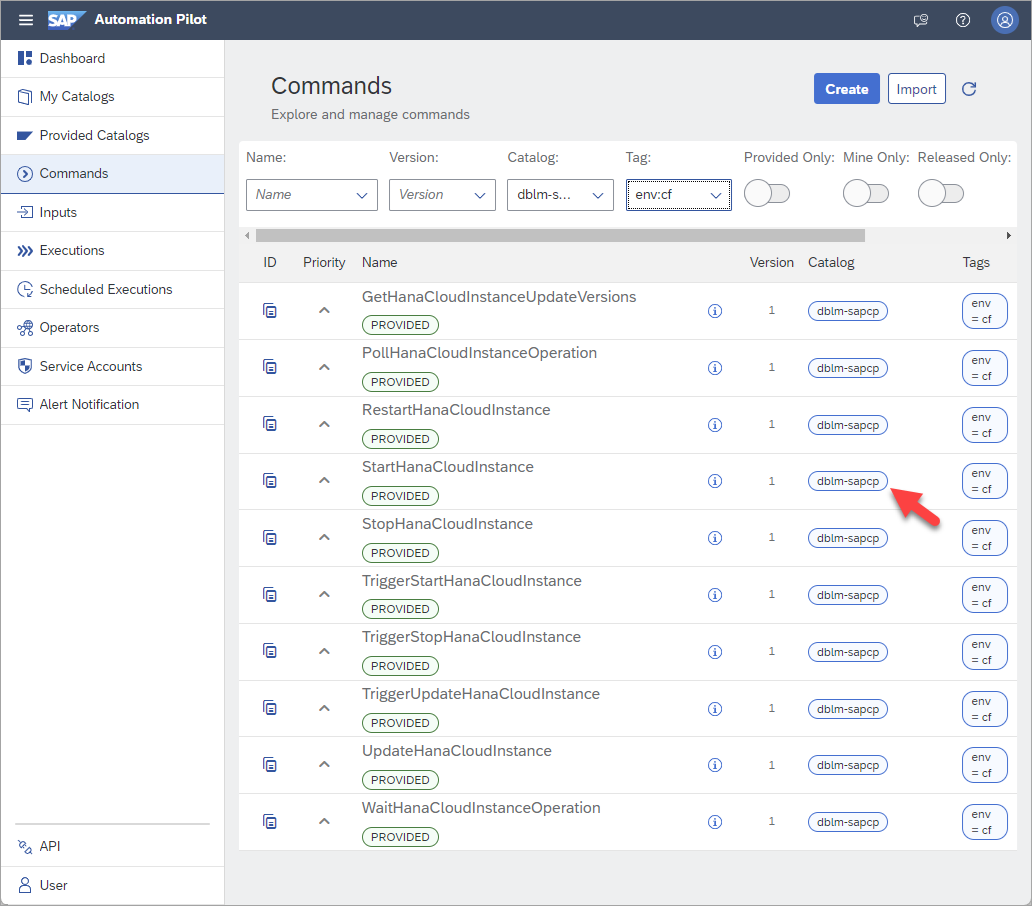Show info for StopHanaCloudInstance
The image size is (1032, 906).
715,538
